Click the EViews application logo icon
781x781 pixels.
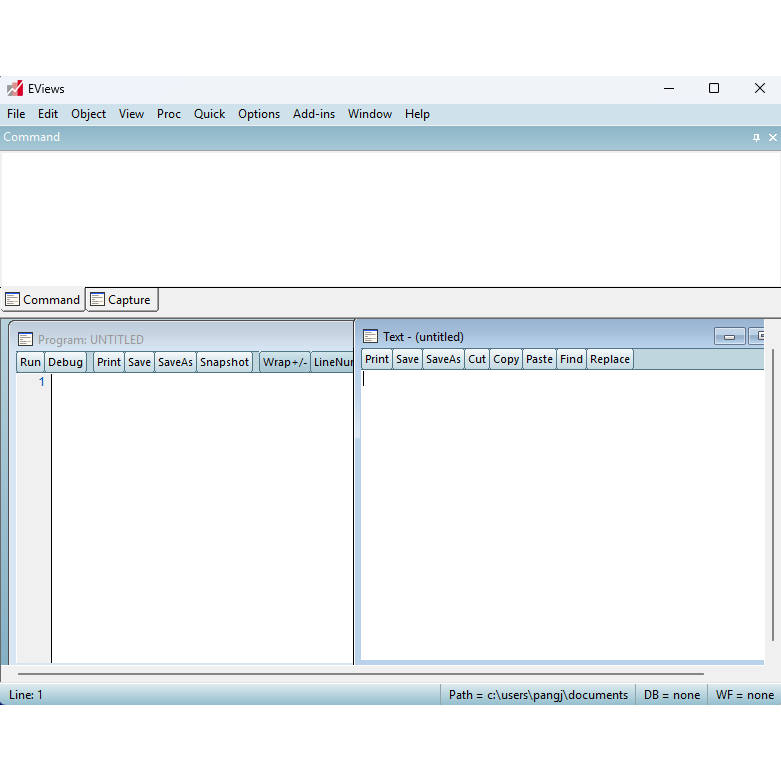click(14, 88)
